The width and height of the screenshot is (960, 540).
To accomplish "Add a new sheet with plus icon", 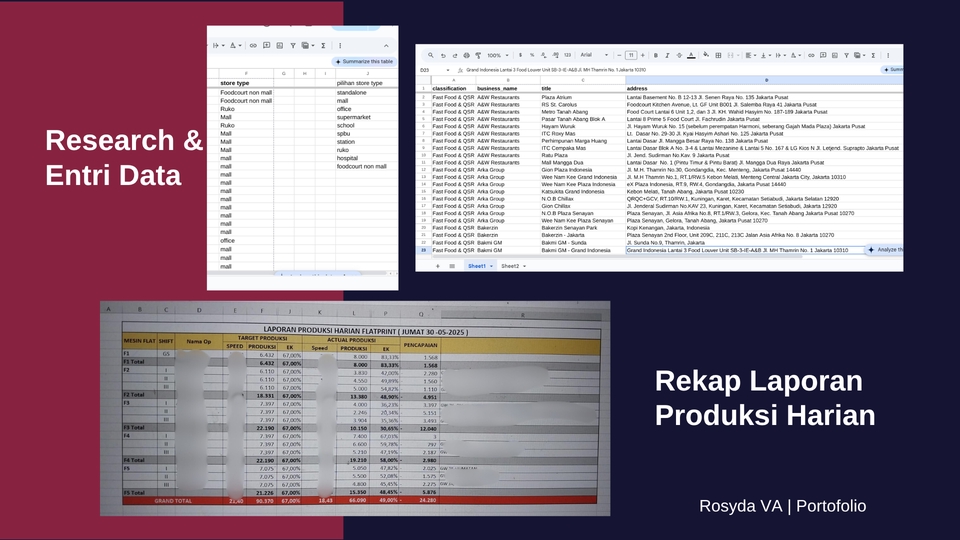I will point(436,266).
